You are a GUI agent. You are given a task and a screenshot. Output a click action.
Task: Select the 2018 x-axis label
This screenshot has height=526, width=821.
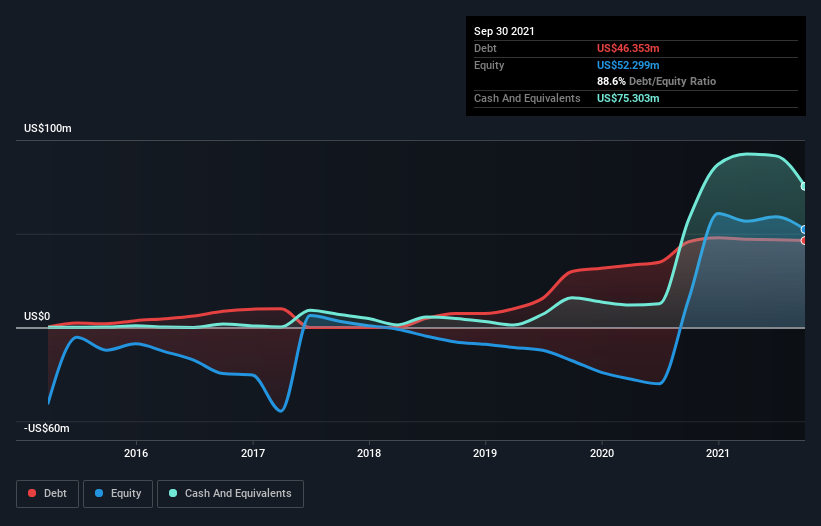369,453
